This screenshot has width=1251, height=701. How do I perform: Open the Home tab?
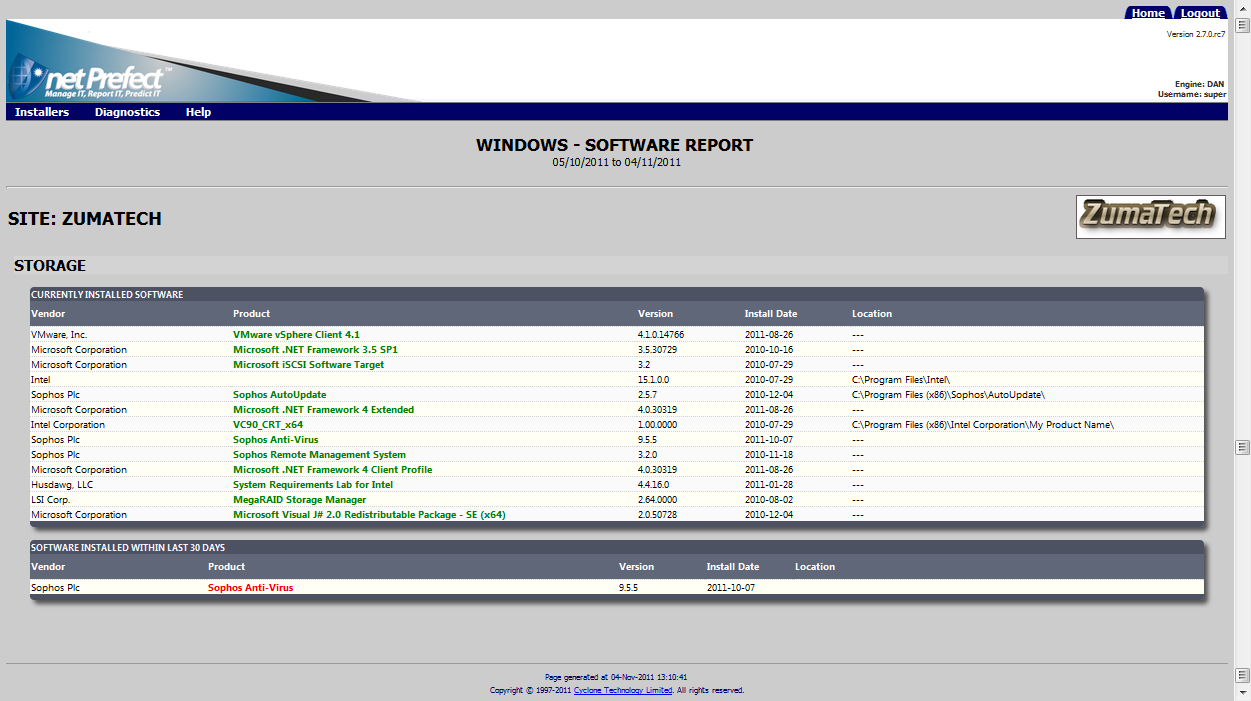point(1148,13)
